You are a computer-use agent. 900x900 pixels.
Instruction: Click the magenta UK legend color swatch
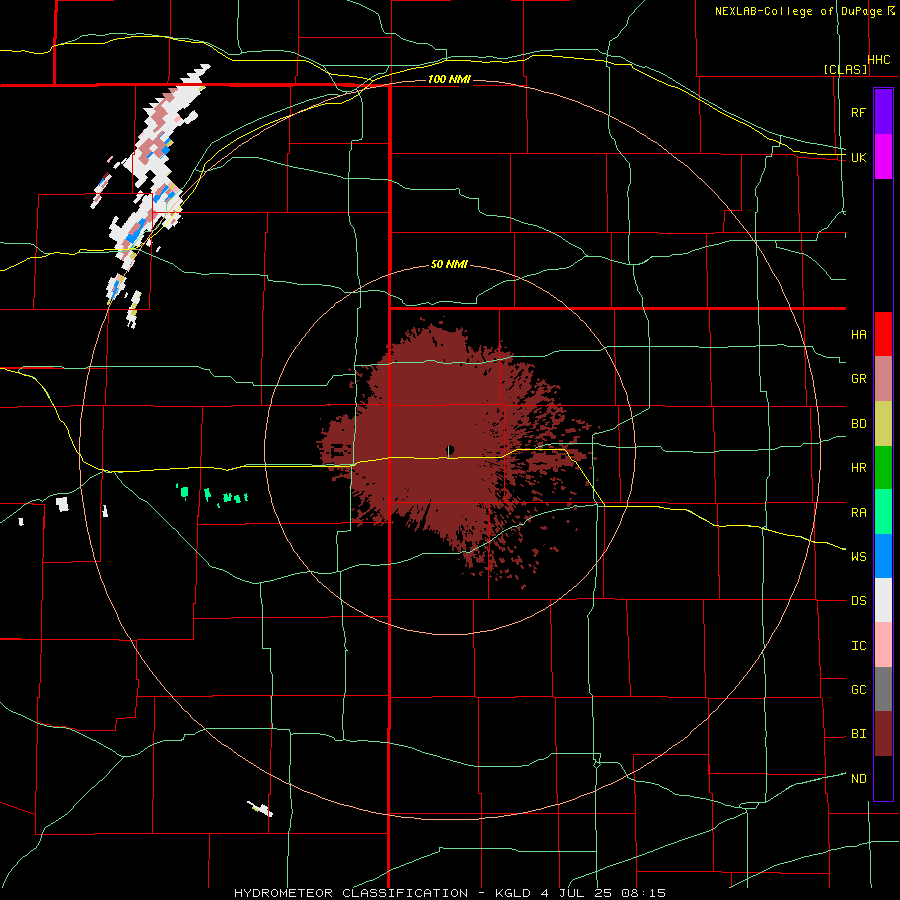(883, 157)
